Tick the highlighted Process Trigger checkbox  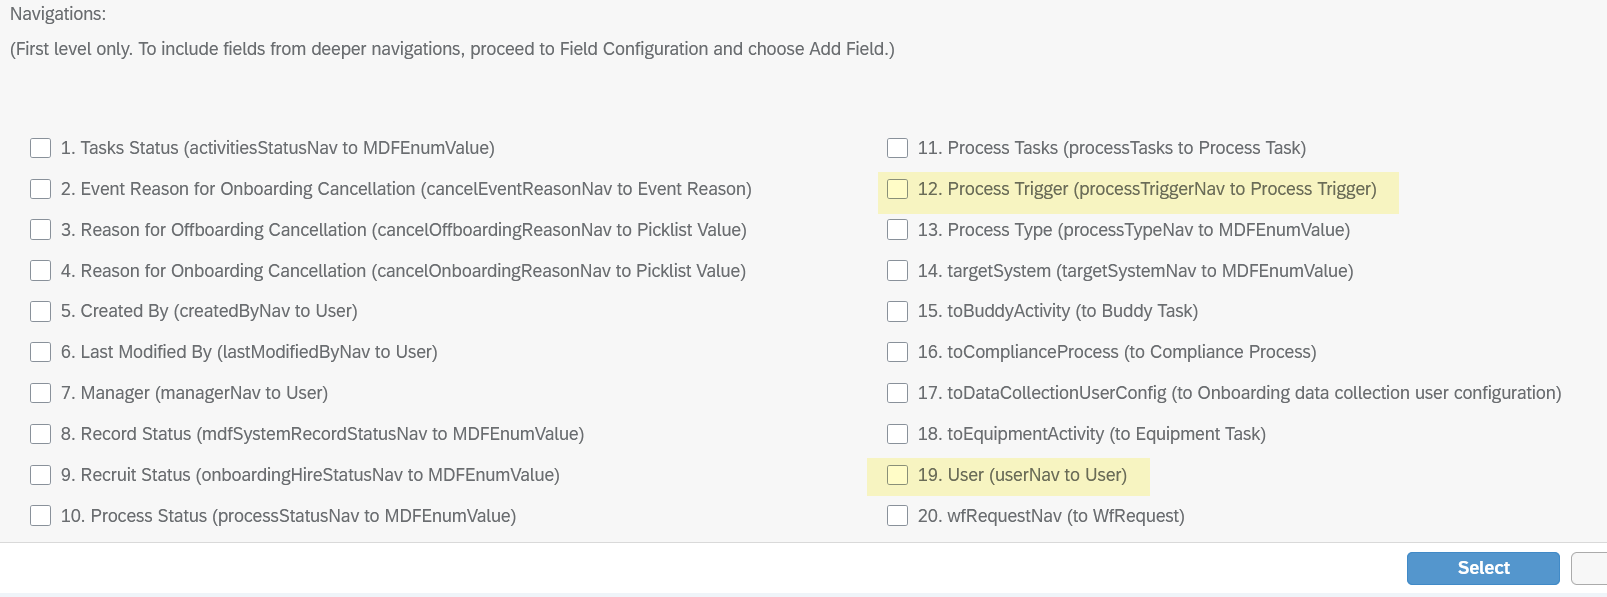[x=897, y=189]
